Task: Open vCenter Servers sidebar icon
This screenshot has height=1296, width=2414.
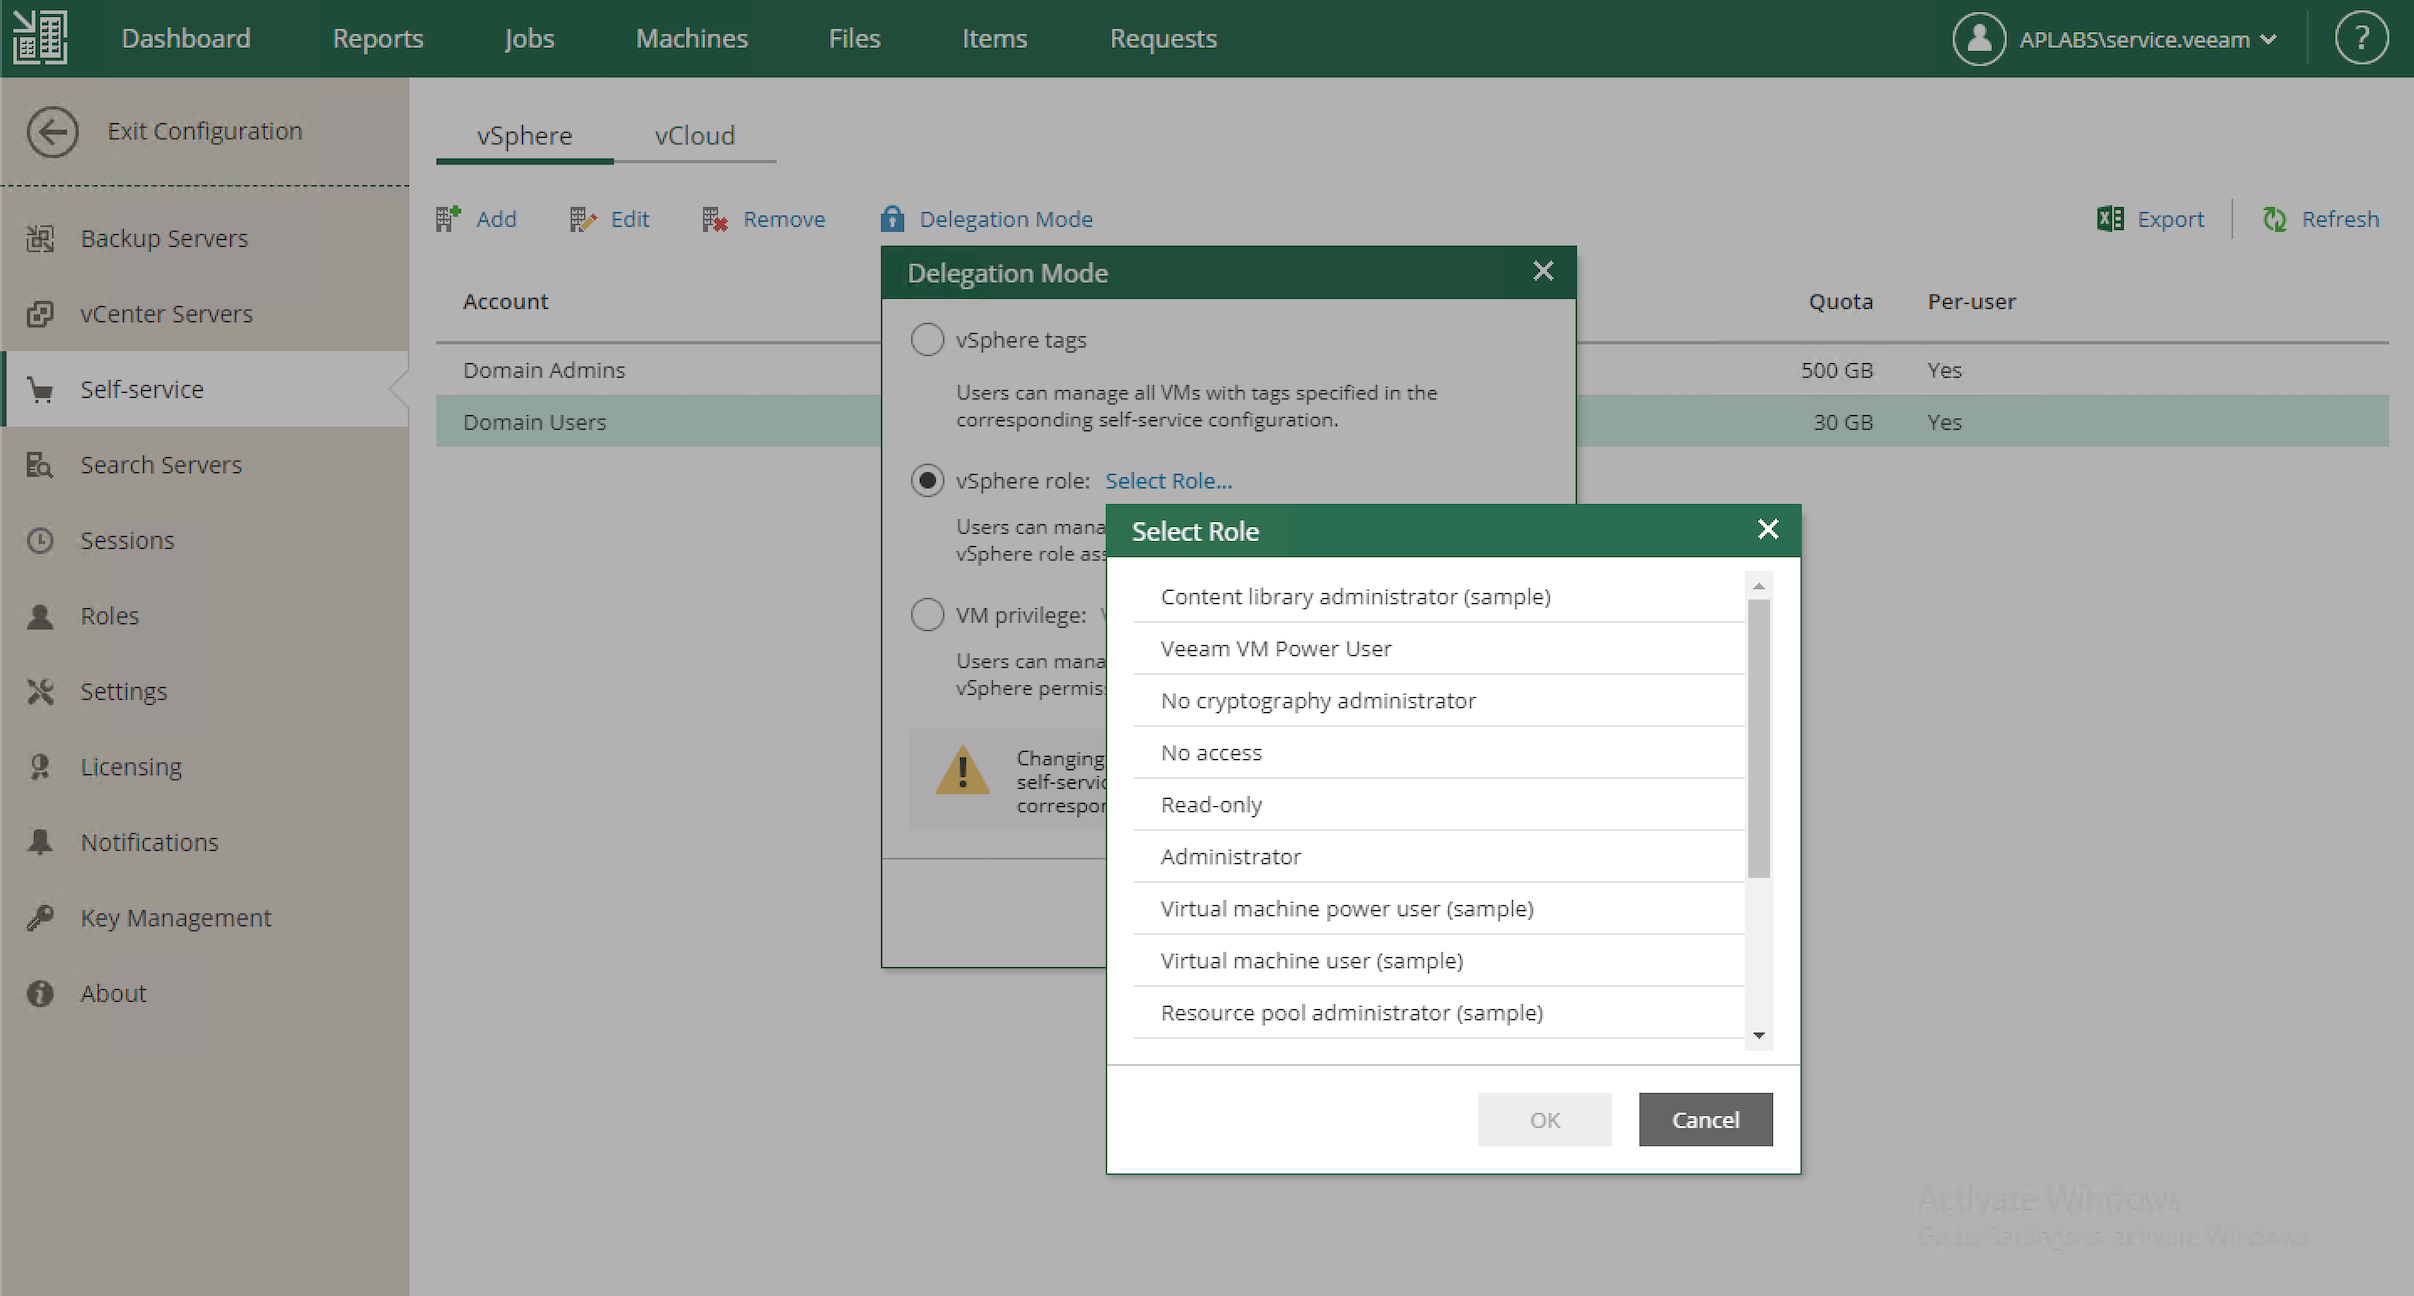Action: tap(40, 314)
